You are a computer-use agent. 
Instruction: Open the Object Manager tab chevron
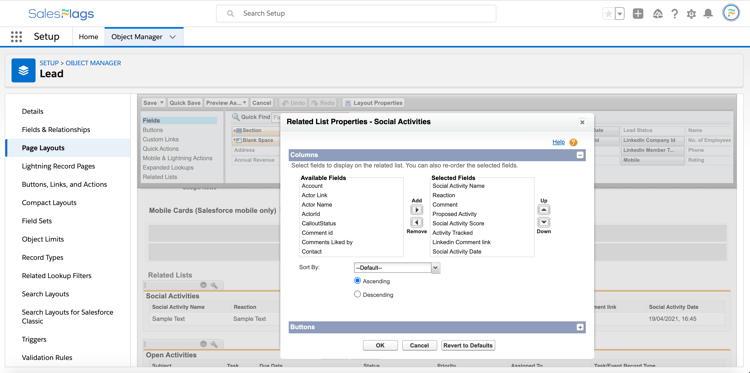[173, 37]
